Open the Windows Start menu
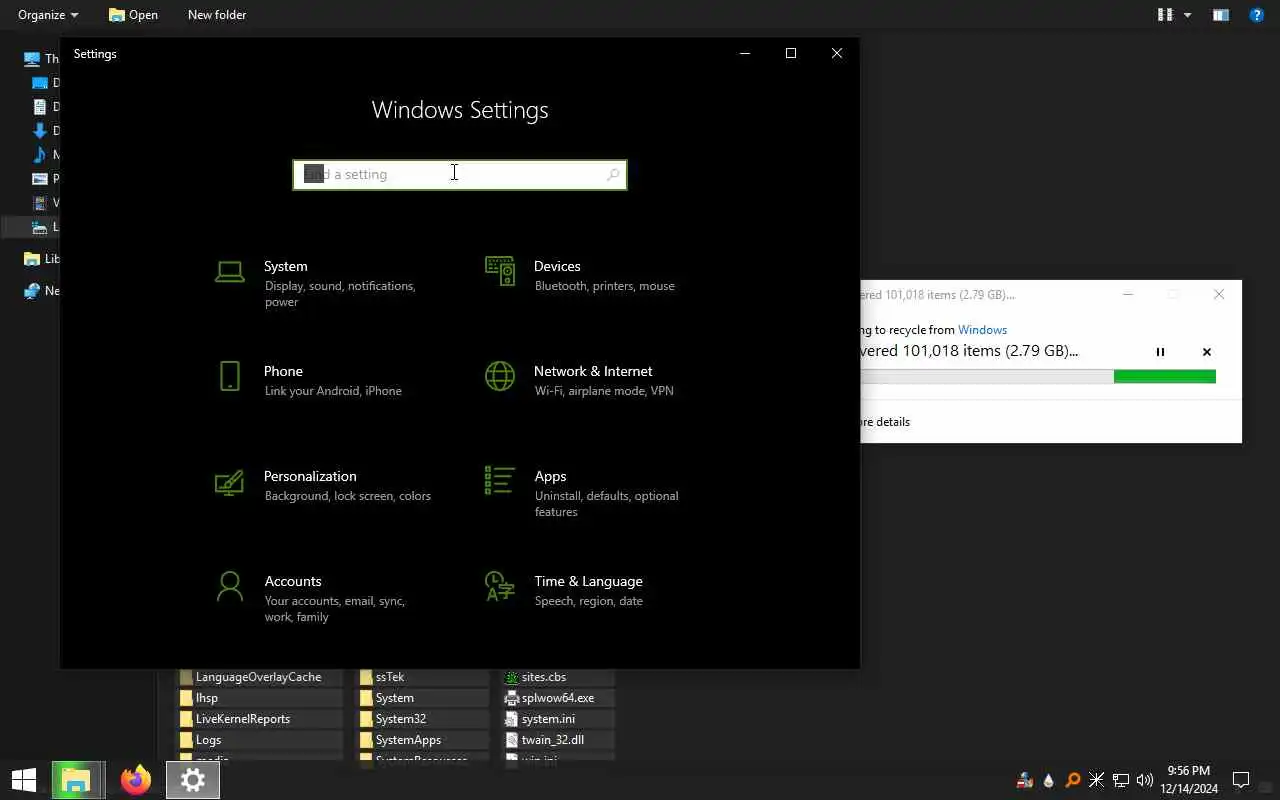The image size is (1280, 800). [x=24, y=780]
